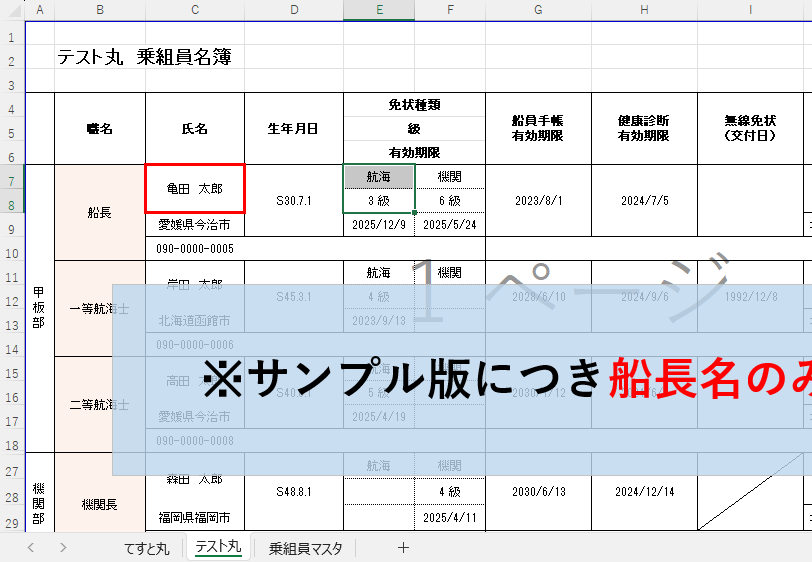
Task: Select column G header
Action: [x=538, y=10]
